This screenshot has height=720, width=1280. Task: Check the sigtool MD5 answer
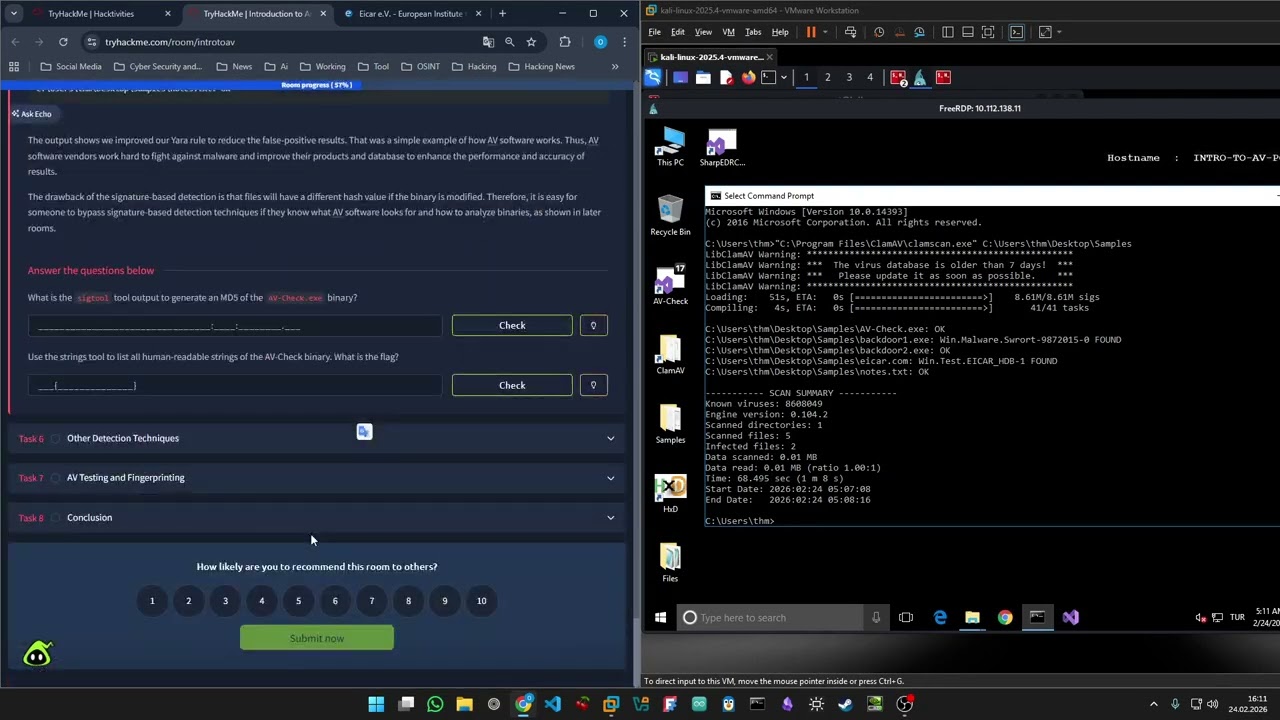pyautogui.click(x=512, y=325)
